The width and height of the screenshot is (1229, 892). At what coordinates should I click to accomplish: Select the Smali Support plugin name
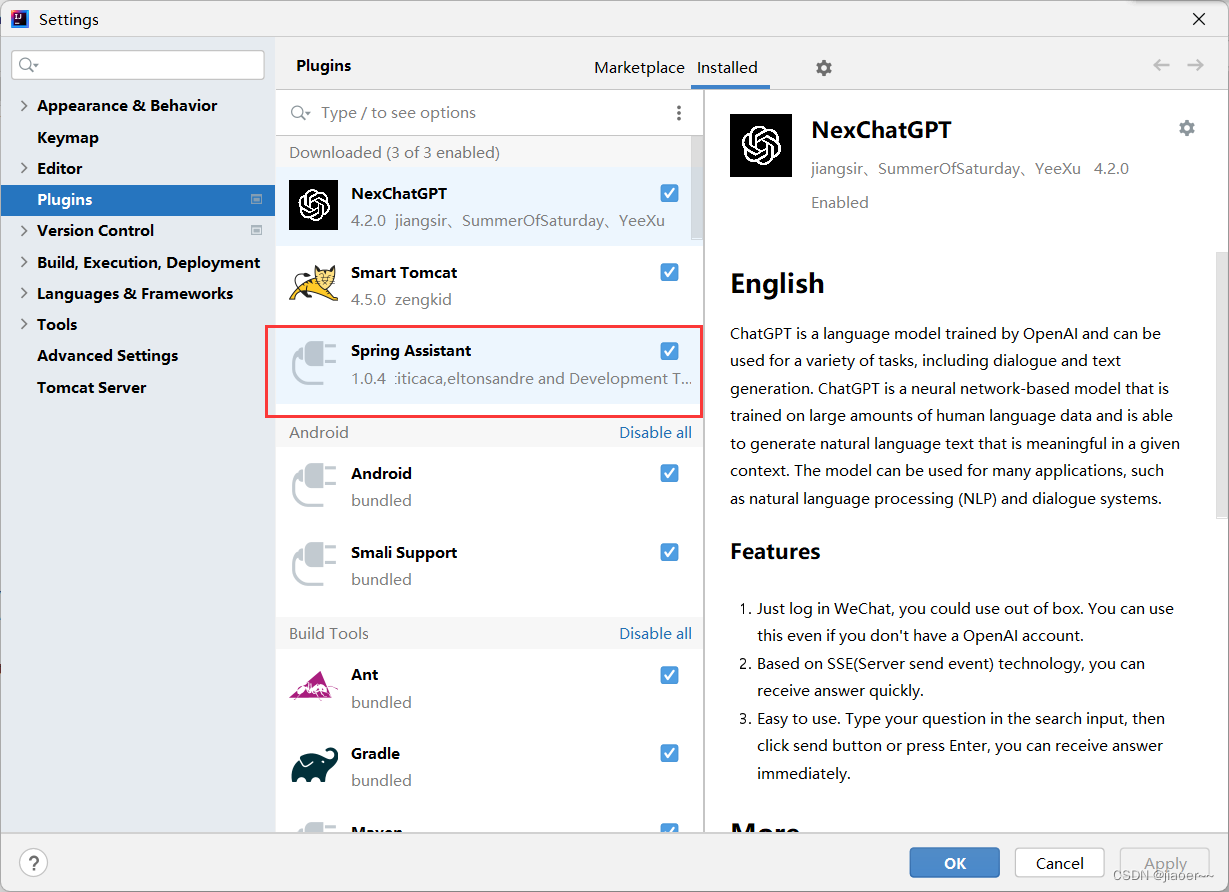tap(404, 552)
